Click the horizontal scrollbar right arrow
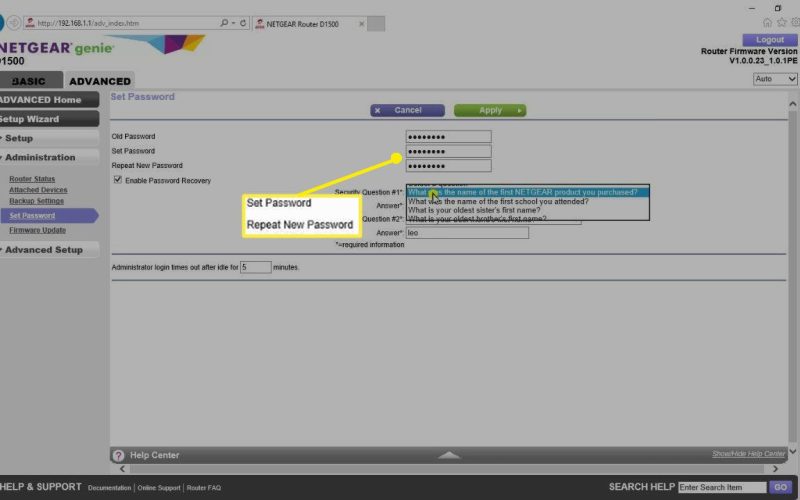This screenshot has height=500, width=800. 776,469
